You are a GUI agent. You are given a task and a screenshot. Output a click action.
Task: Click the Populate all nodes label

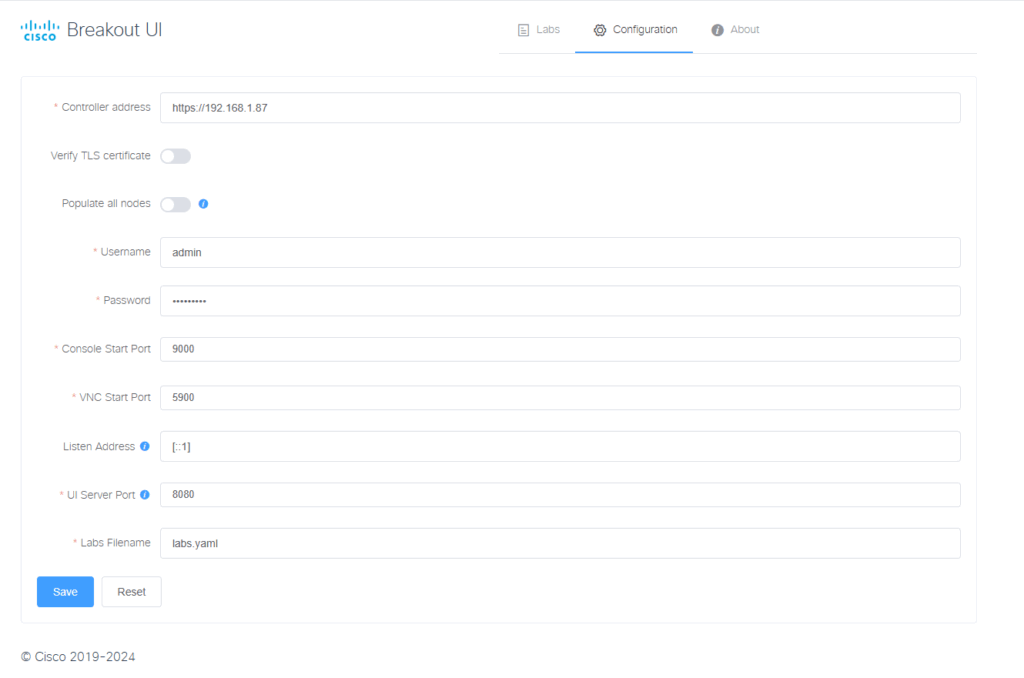pos(106,203)
